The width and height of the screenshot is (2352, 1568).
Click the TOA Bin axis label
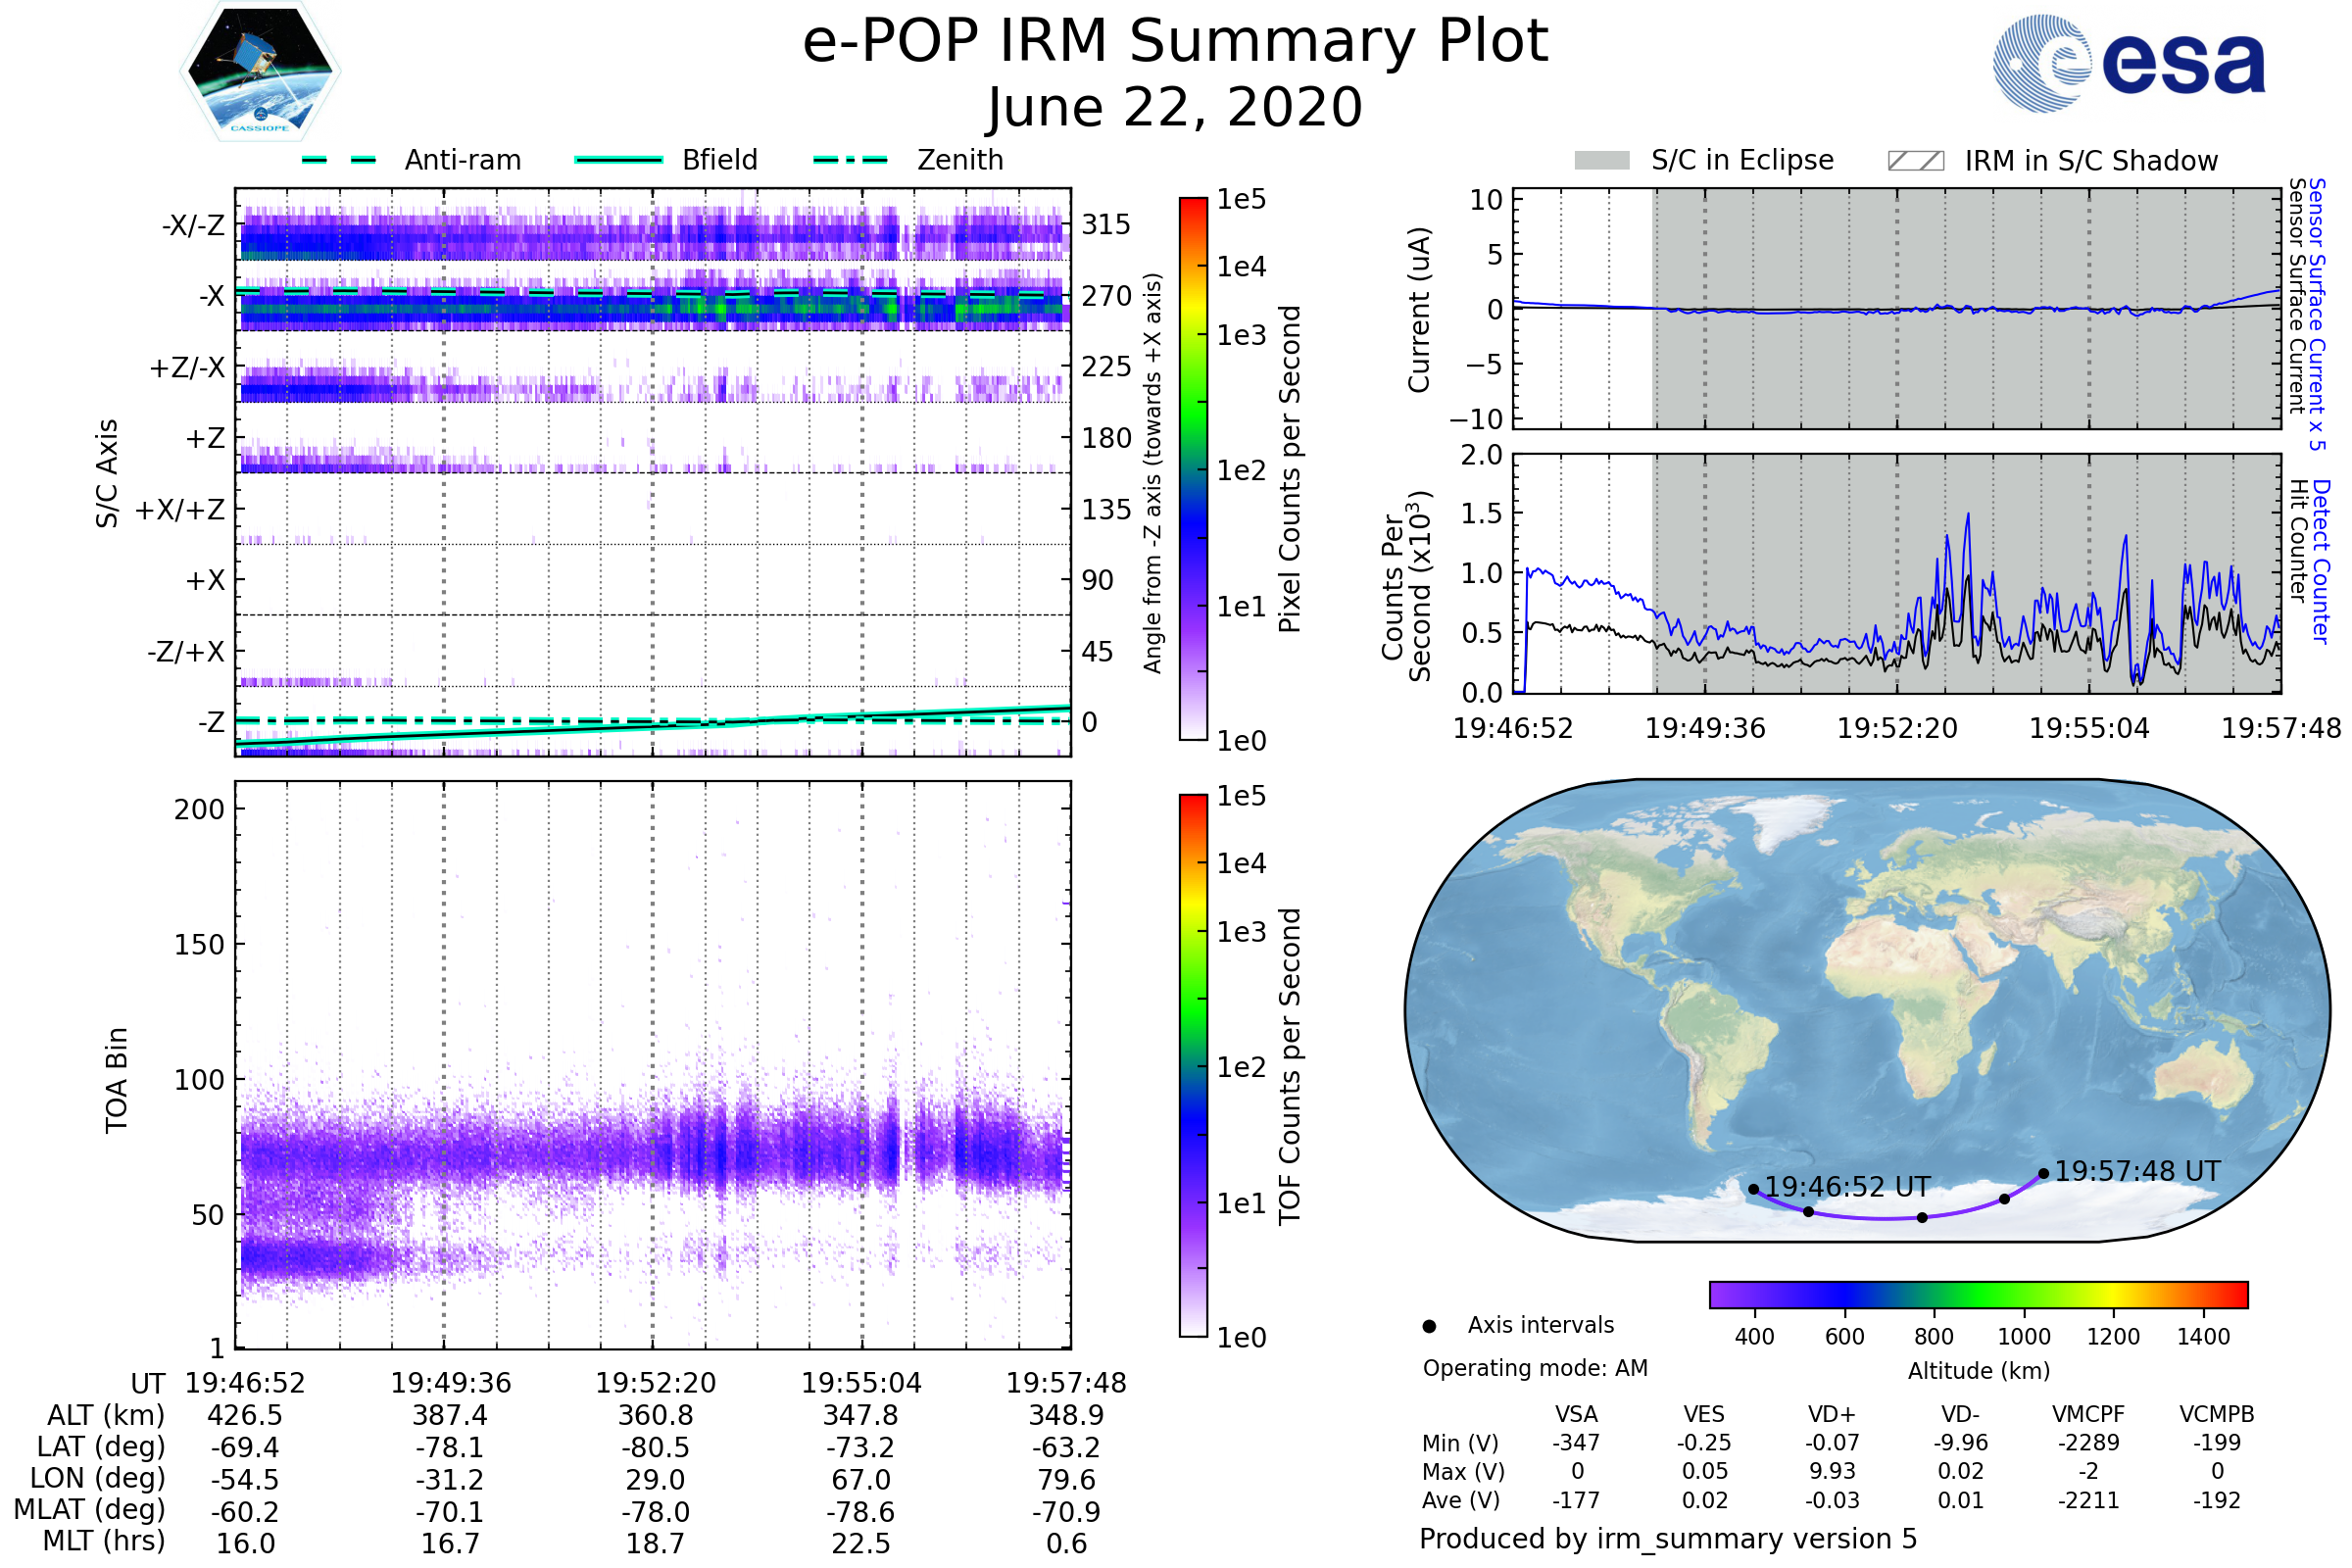117,1080
